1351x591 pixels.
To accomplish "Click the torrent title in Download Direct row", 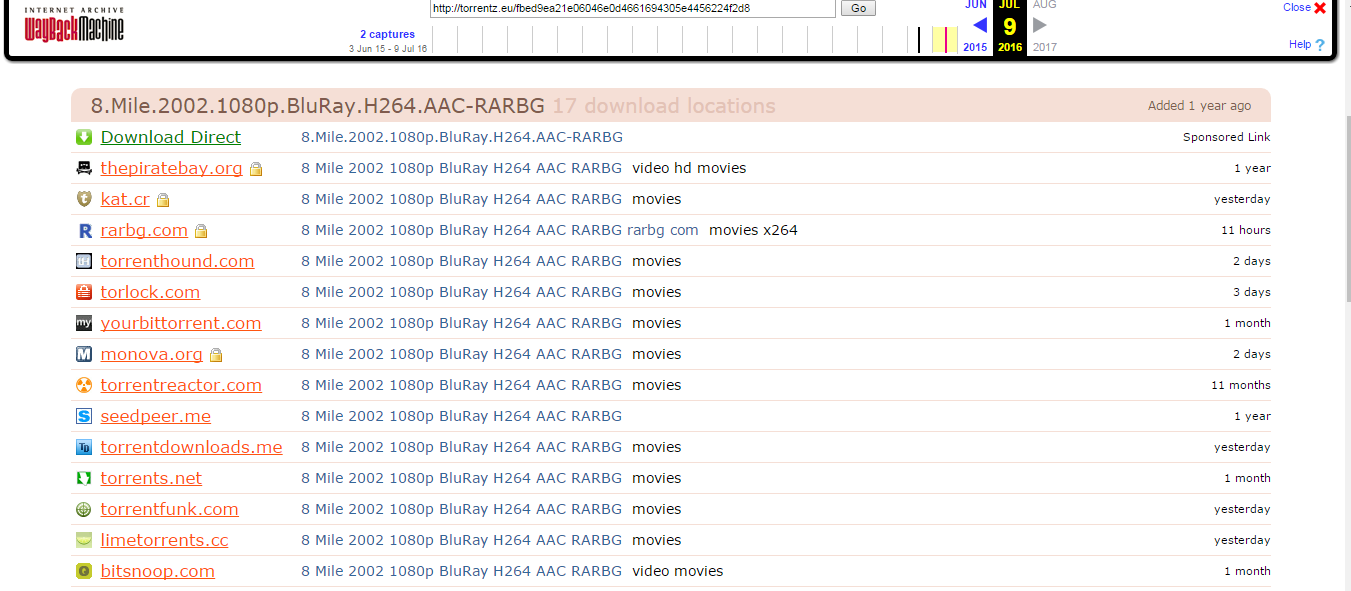I will coord(462,137).
